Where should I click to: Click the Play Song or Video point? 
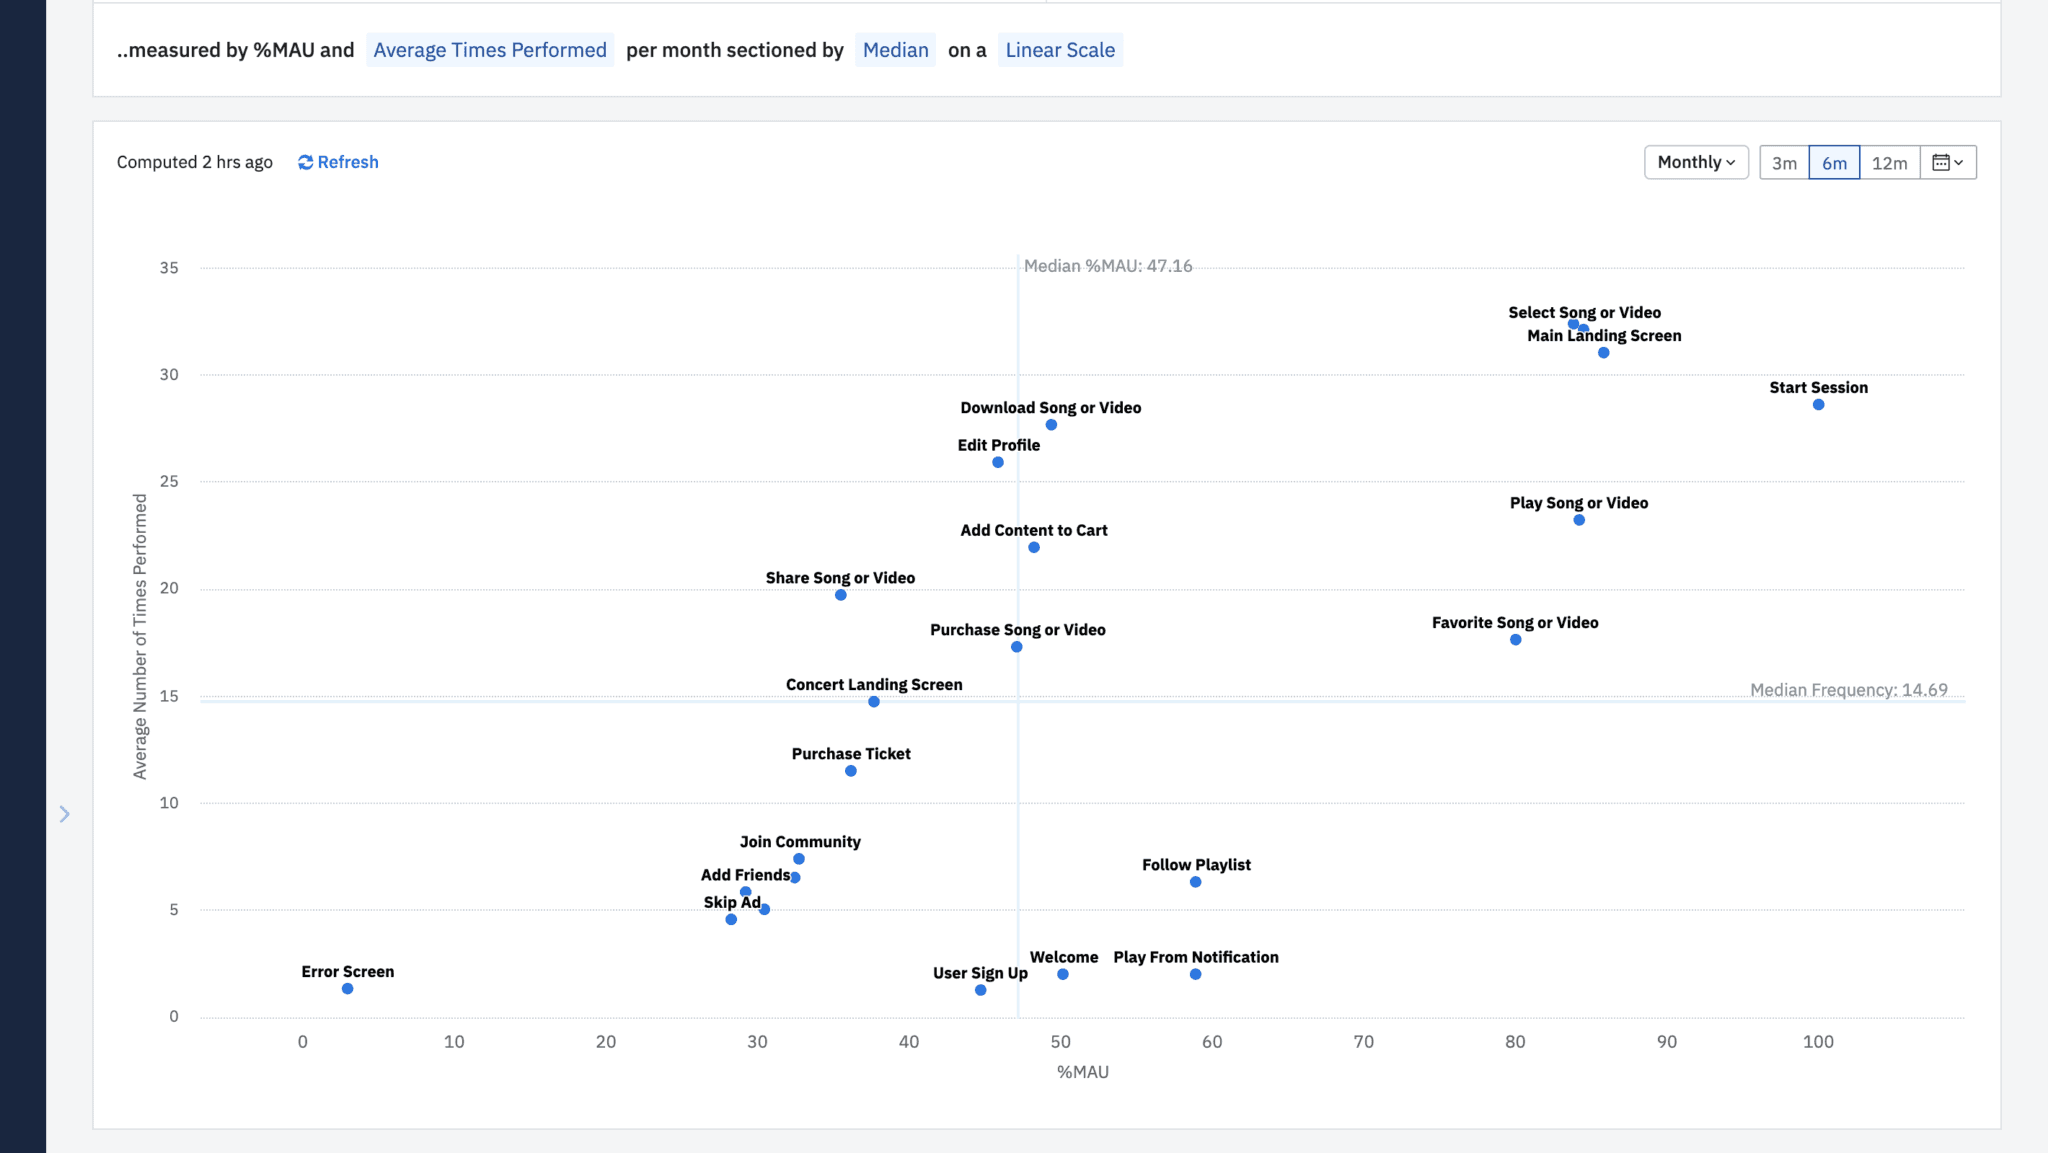(1577, 519)
